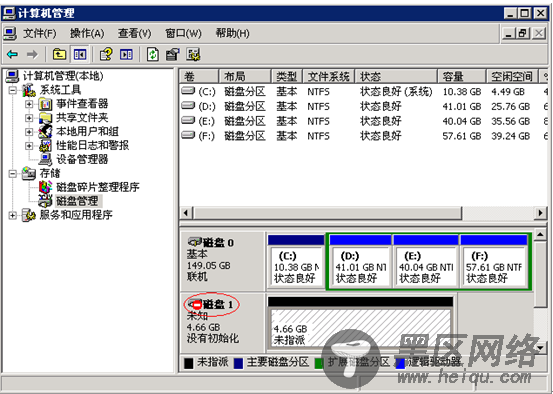This screenshot has height=394, width=553.
Task: Click the disk view scroll up arrow
Action: [x=540, y=234]
